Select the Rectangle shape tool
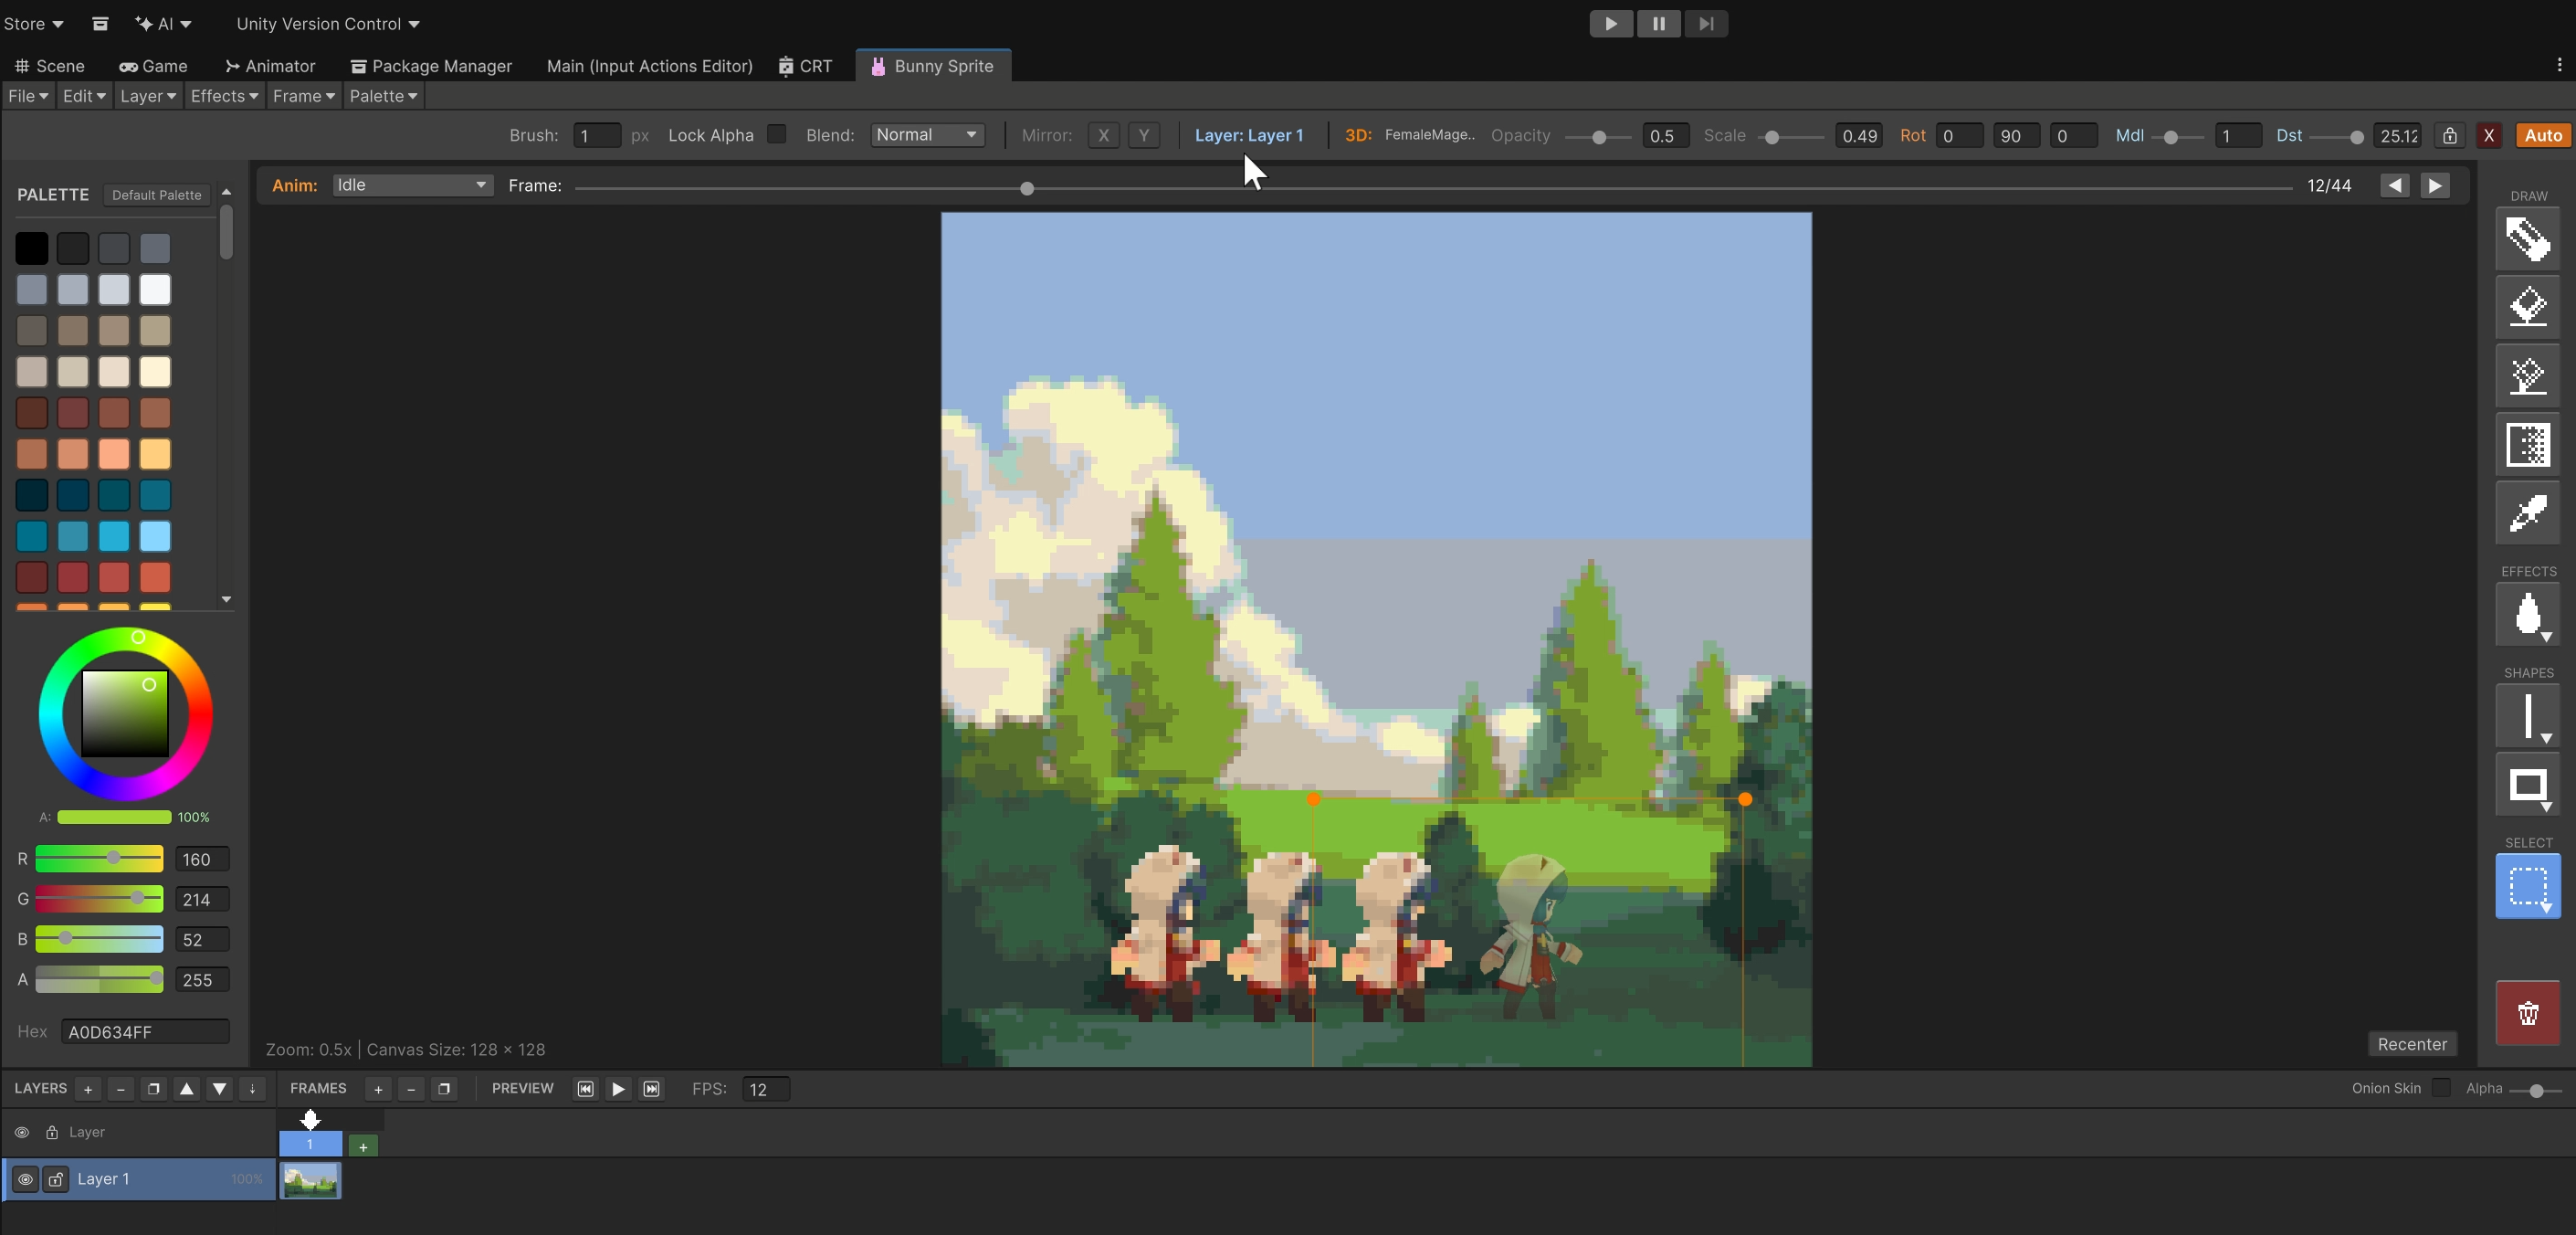This screenshot has width=2576, height=1235. pyautogui.click(x=2528, y=785)
